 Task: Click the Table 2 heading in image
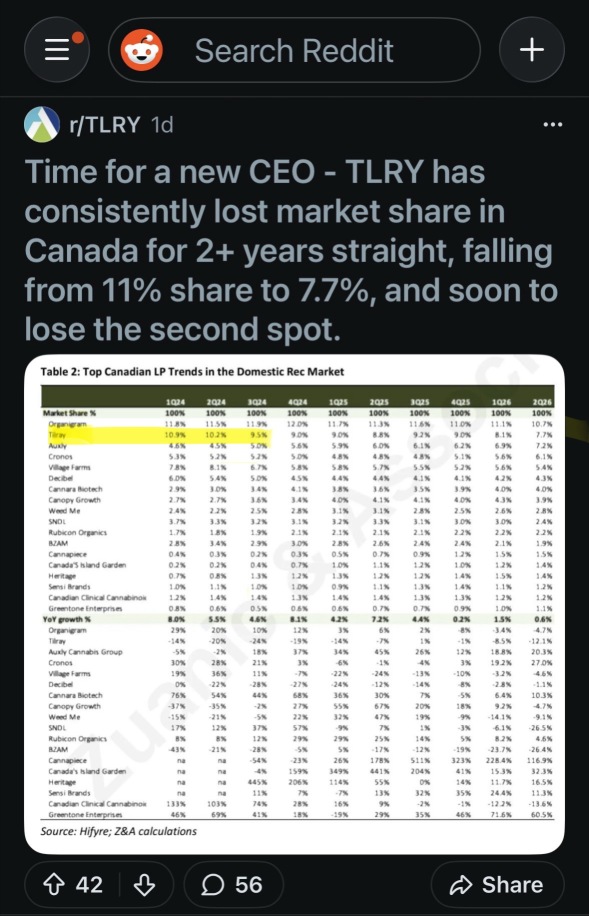[x=192, y=372]
